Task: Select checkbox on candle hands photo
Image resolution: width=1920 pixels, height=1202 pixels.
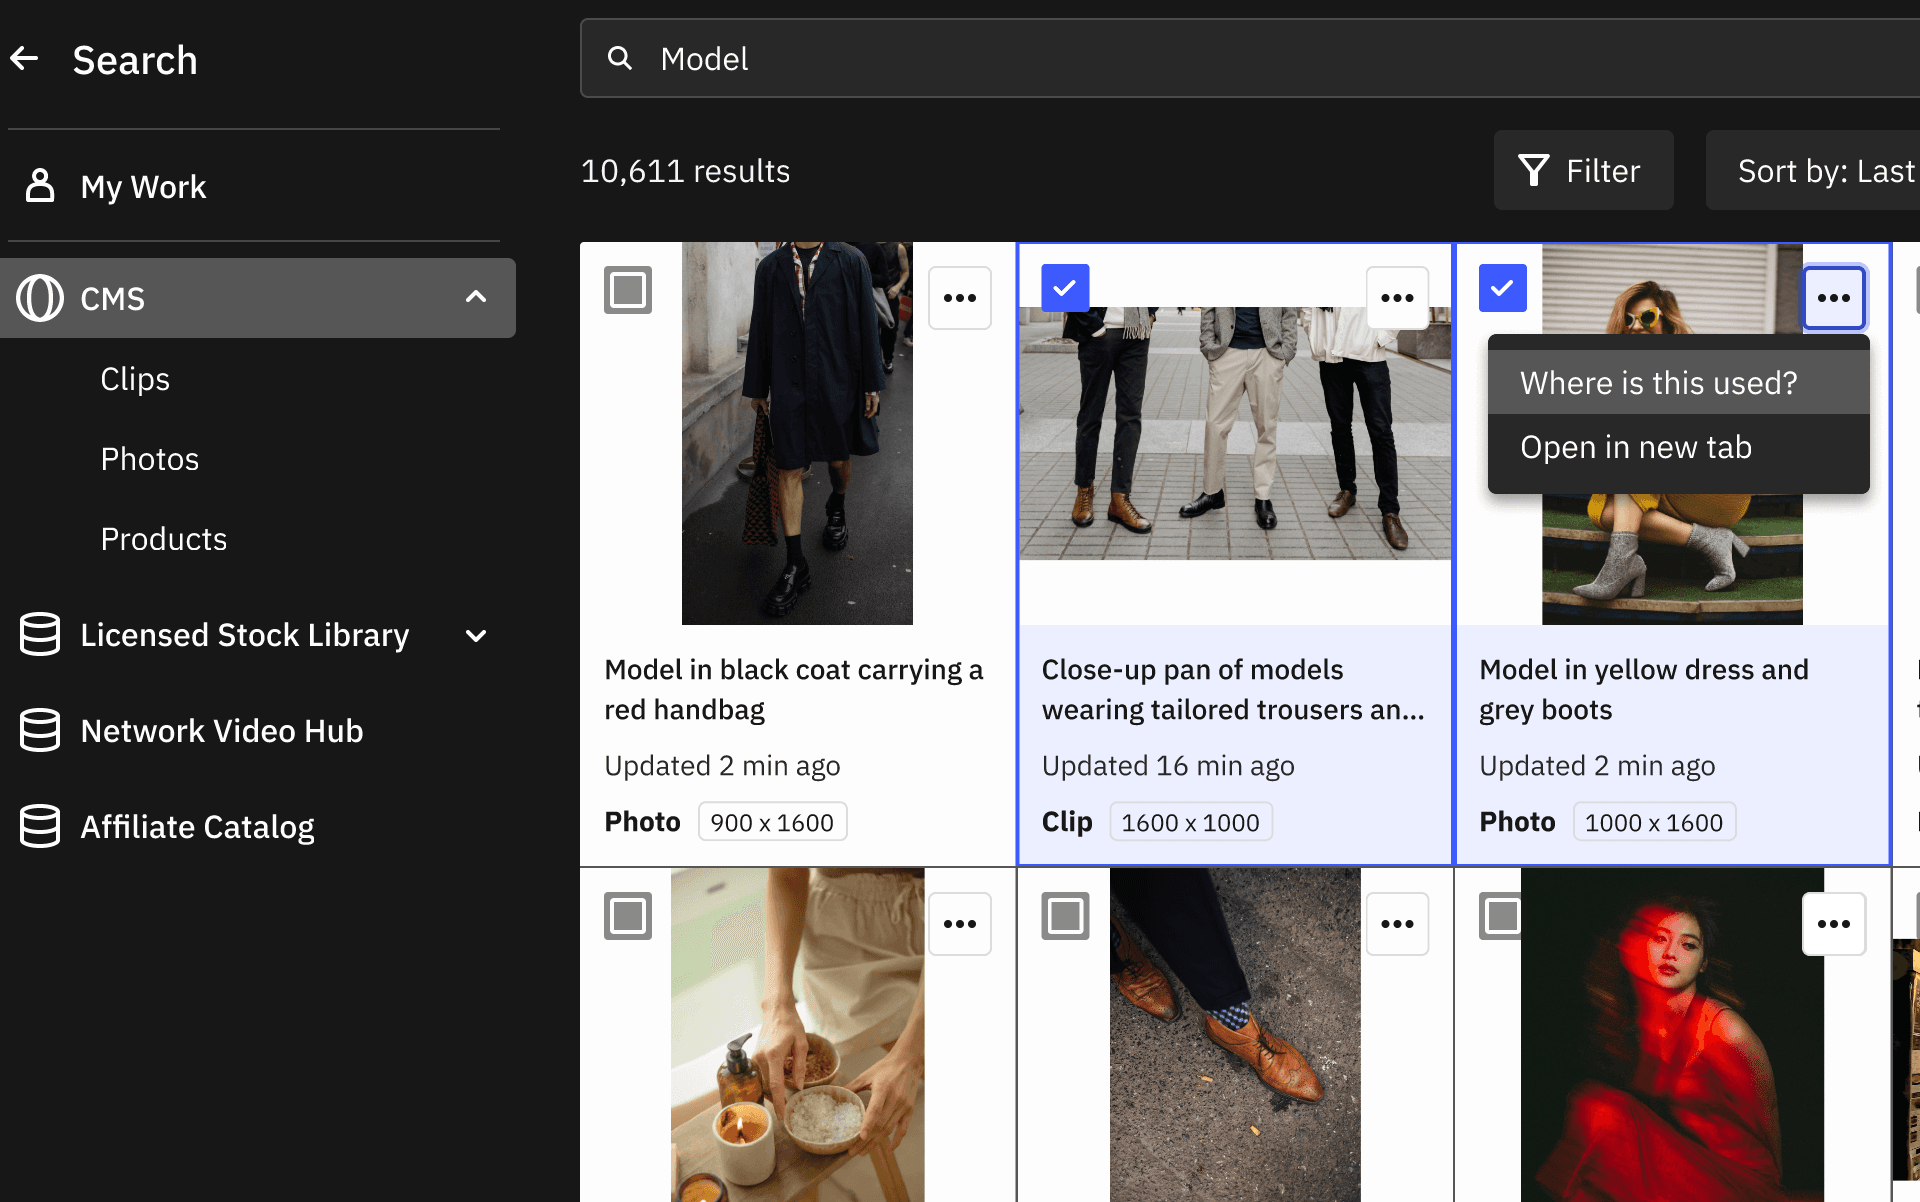Action: coord(628,916)
